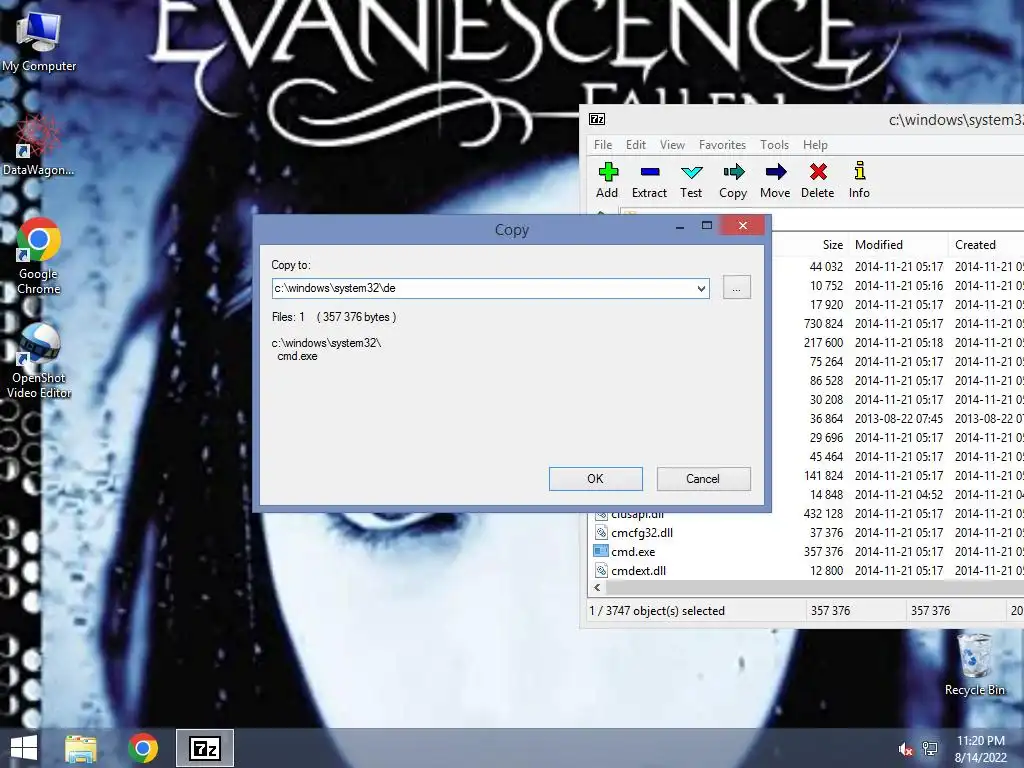Click the Copy toolbar icon in 7-Zip
This screenshot has width=1024, height=768.
coord(733,180)
